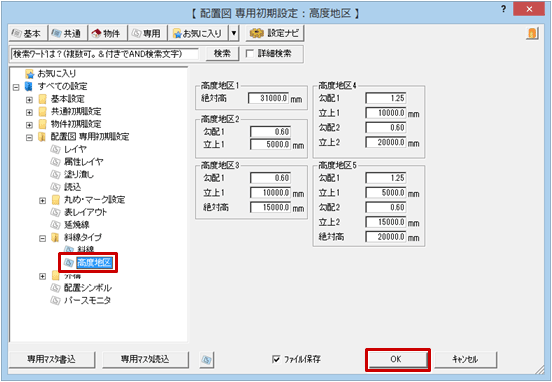Click the 専用マスタ読込 button
This screenshot has height=382, width=552.
pos(145,359)
